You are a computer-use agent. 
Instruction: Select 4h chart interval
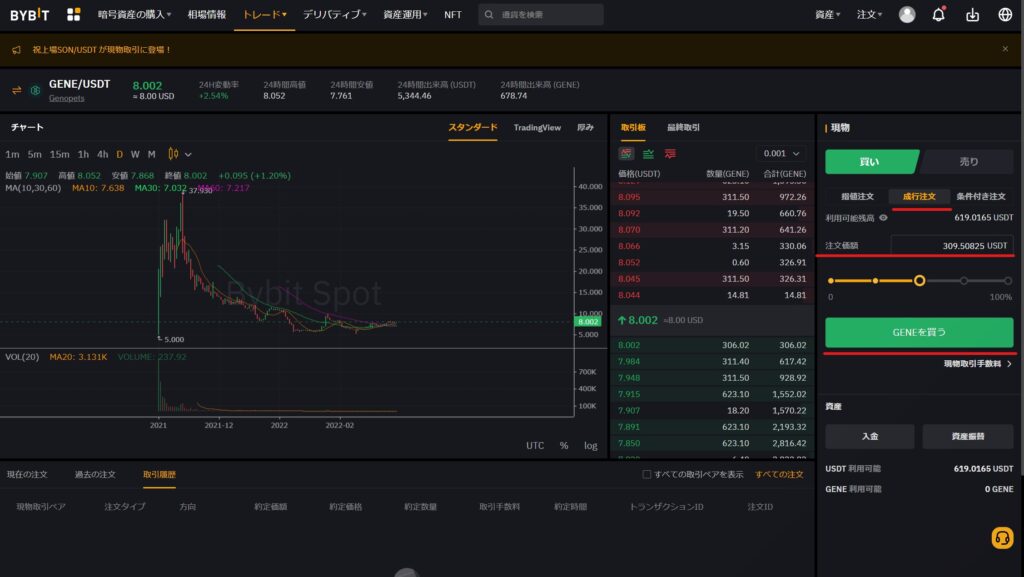tap(103, 154)
